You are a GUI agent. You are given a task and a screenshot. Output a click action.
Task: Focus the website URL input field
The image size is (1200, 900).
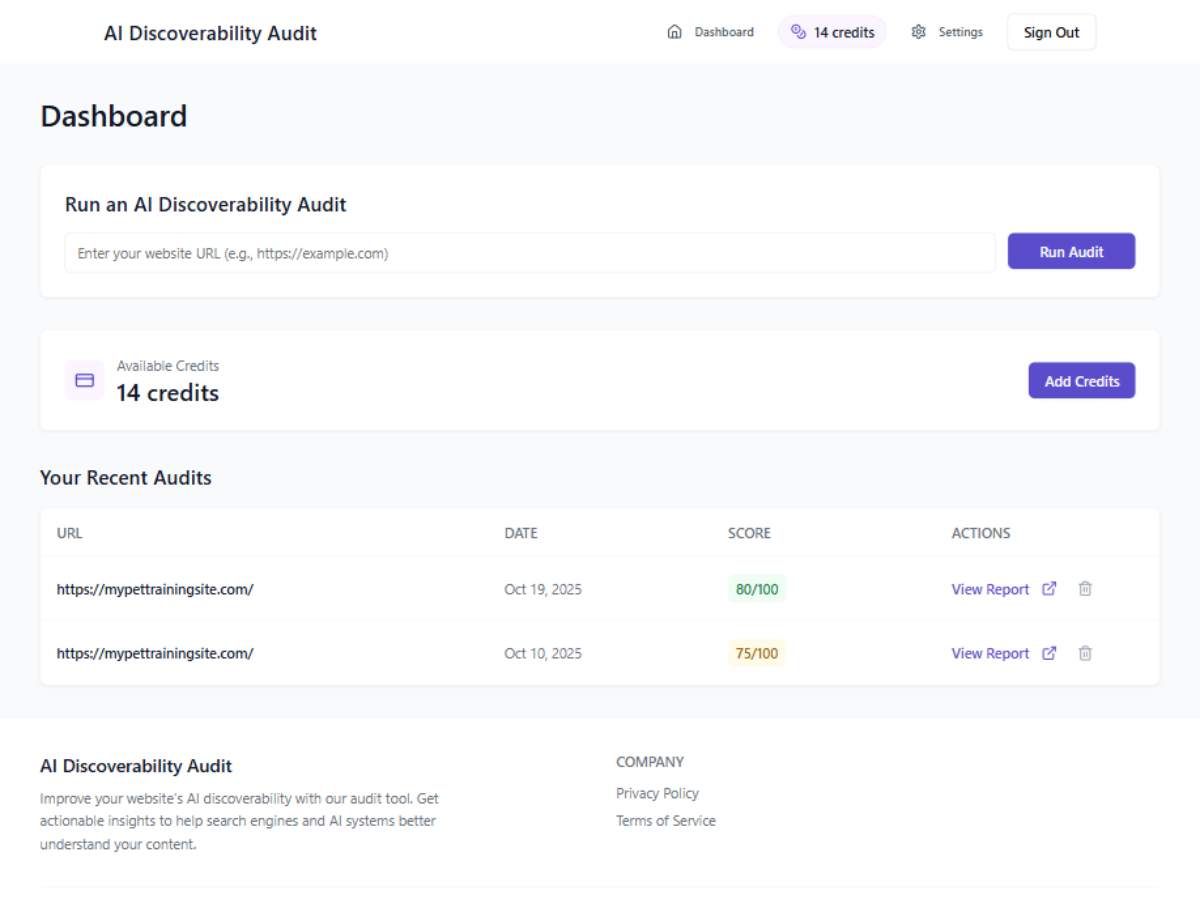pyautogui.click(x=530, y=253)
